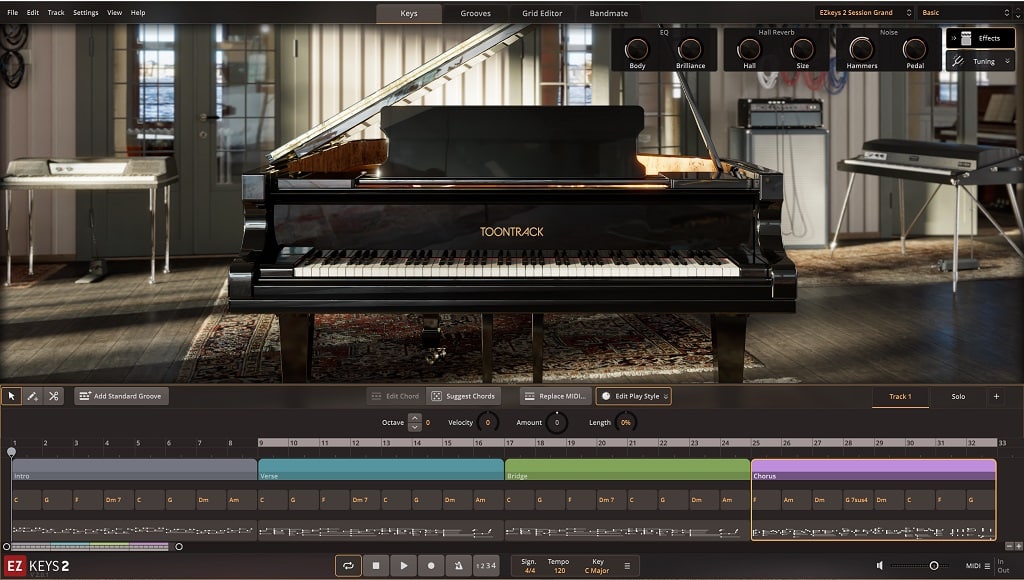
Task: Click the Hall reverb knob
Action: (749, 49)
